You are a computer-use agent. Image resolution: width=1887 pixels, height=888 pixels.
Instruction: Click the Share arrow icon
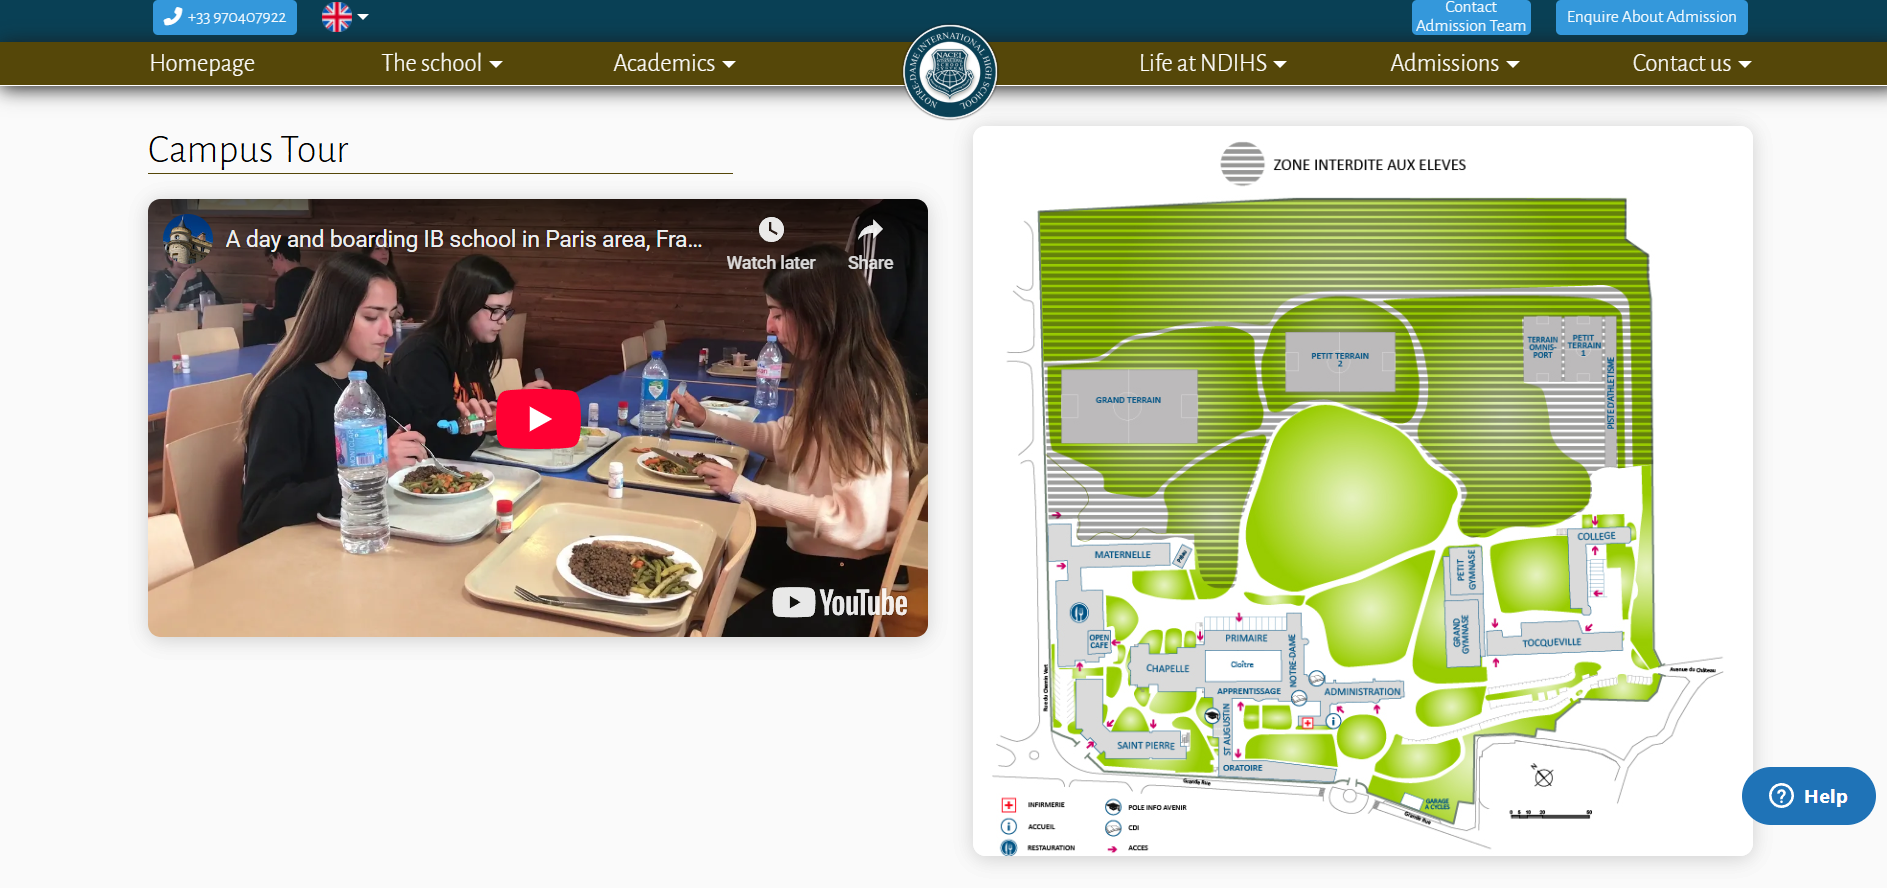pos(870,231)
